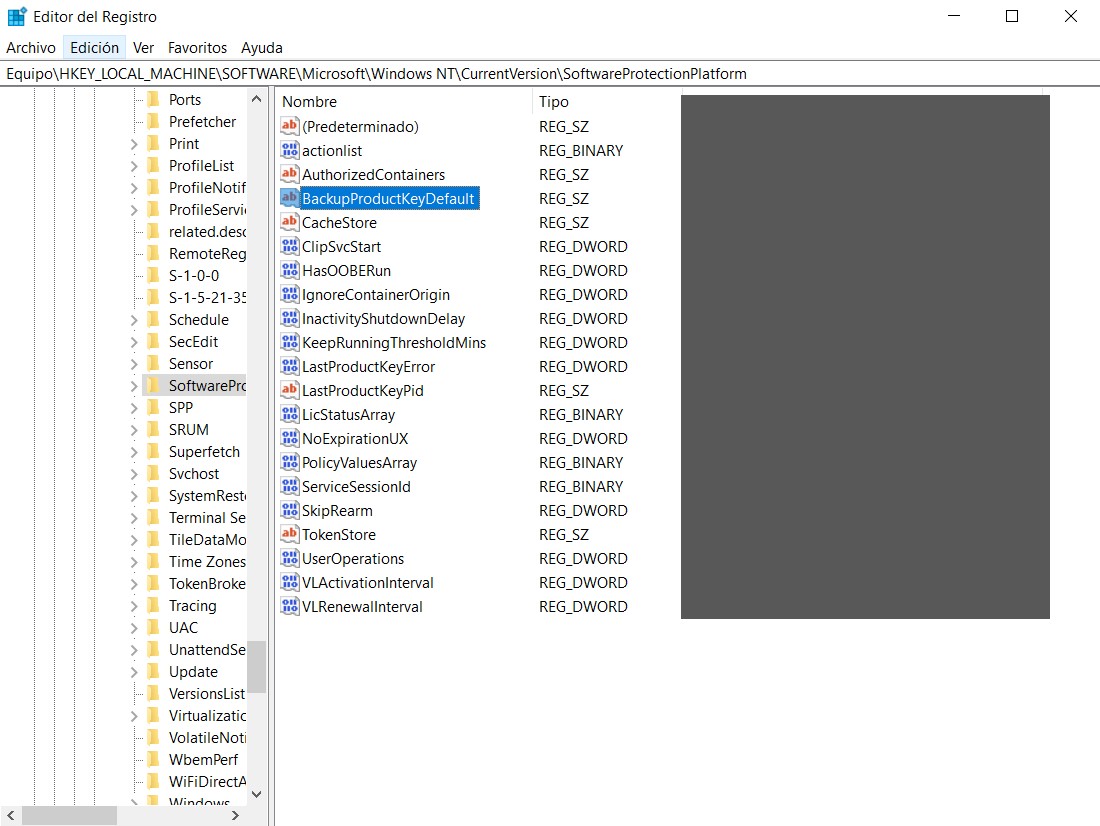
Task: Click the tree's scroll left arrow
Action: tap(11, 815)
